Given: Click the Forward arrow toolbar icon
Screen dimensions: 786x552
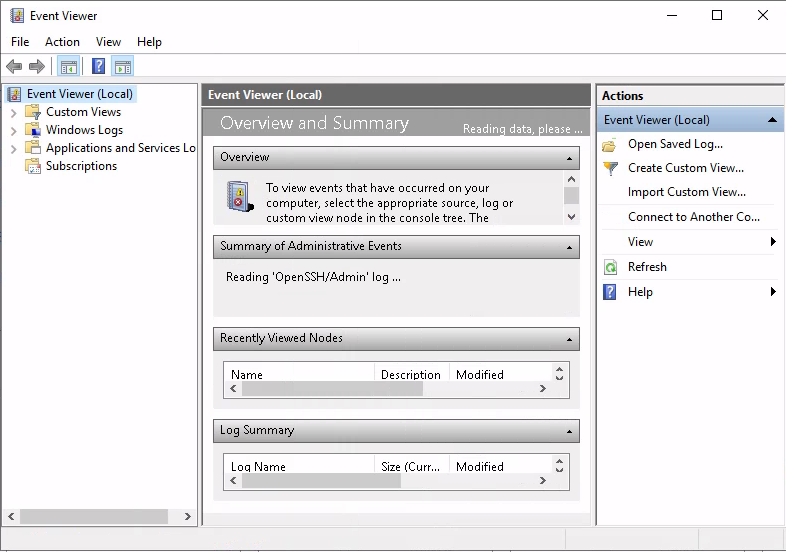Looking at the screenshot, I should click(x=37, y=67).
